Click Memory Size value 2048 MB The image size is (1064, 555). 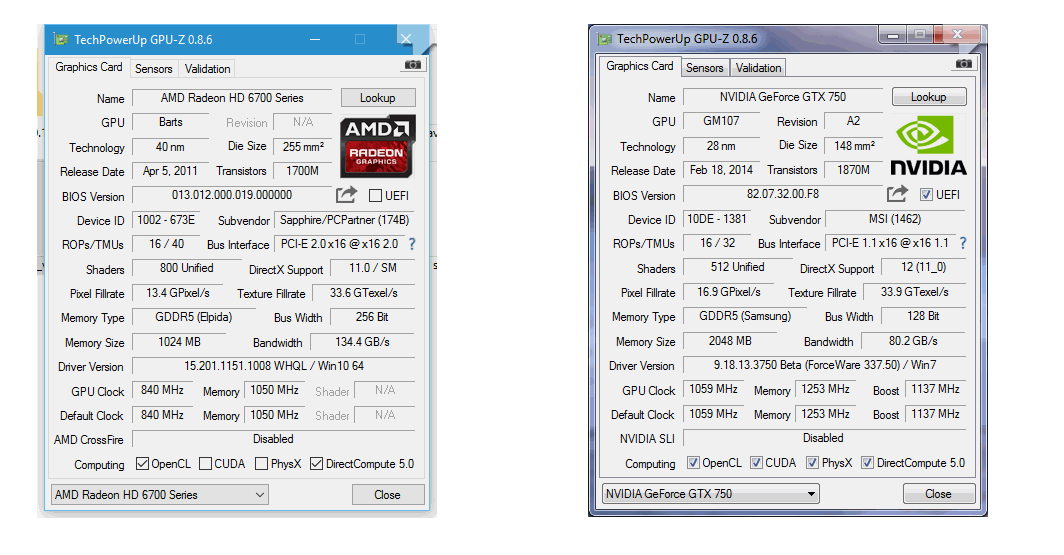click(x=730, y=341)
